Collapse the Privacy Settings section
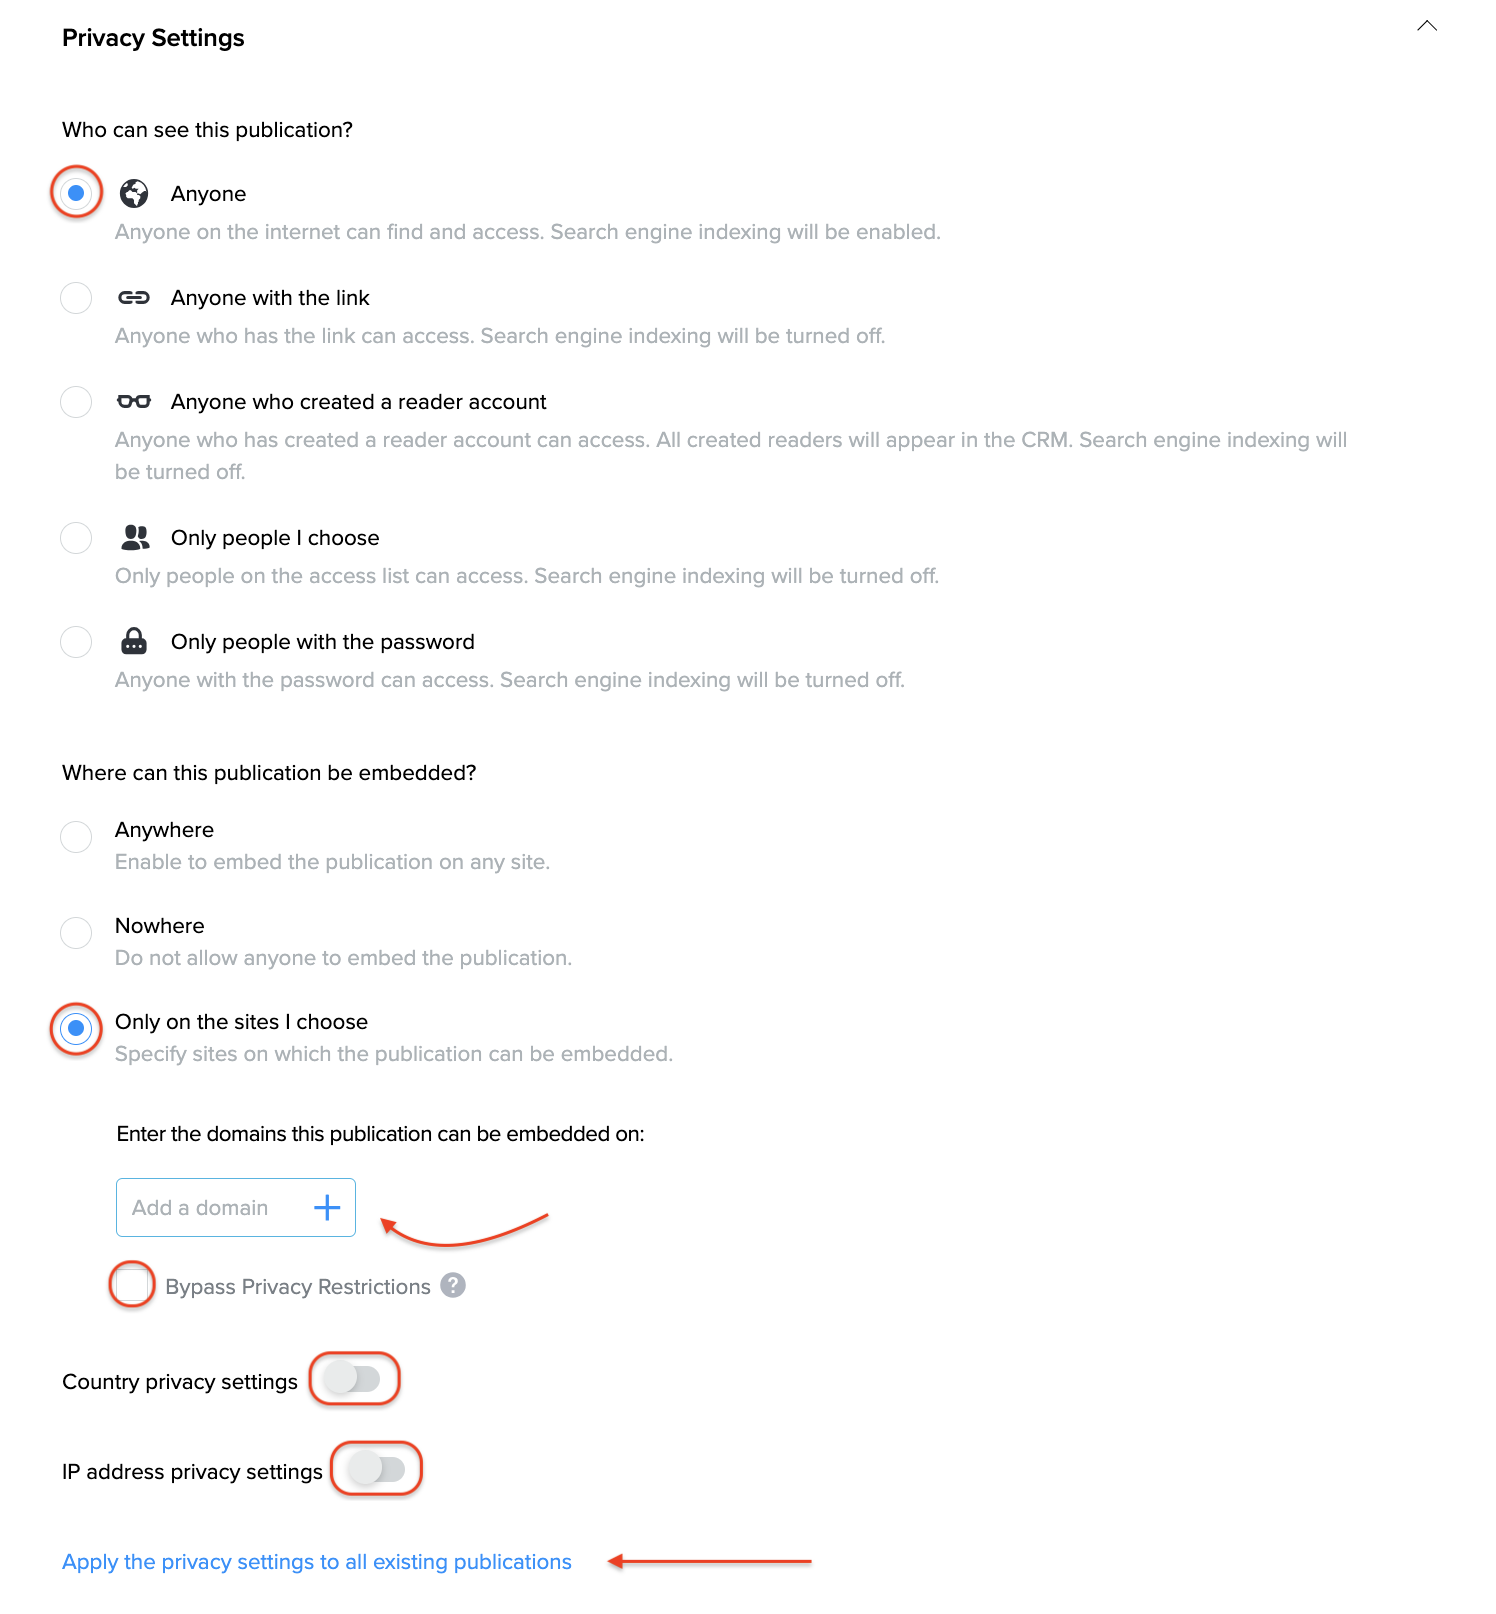This screenshot has height=1614, width=1496. pos(1427,27)
